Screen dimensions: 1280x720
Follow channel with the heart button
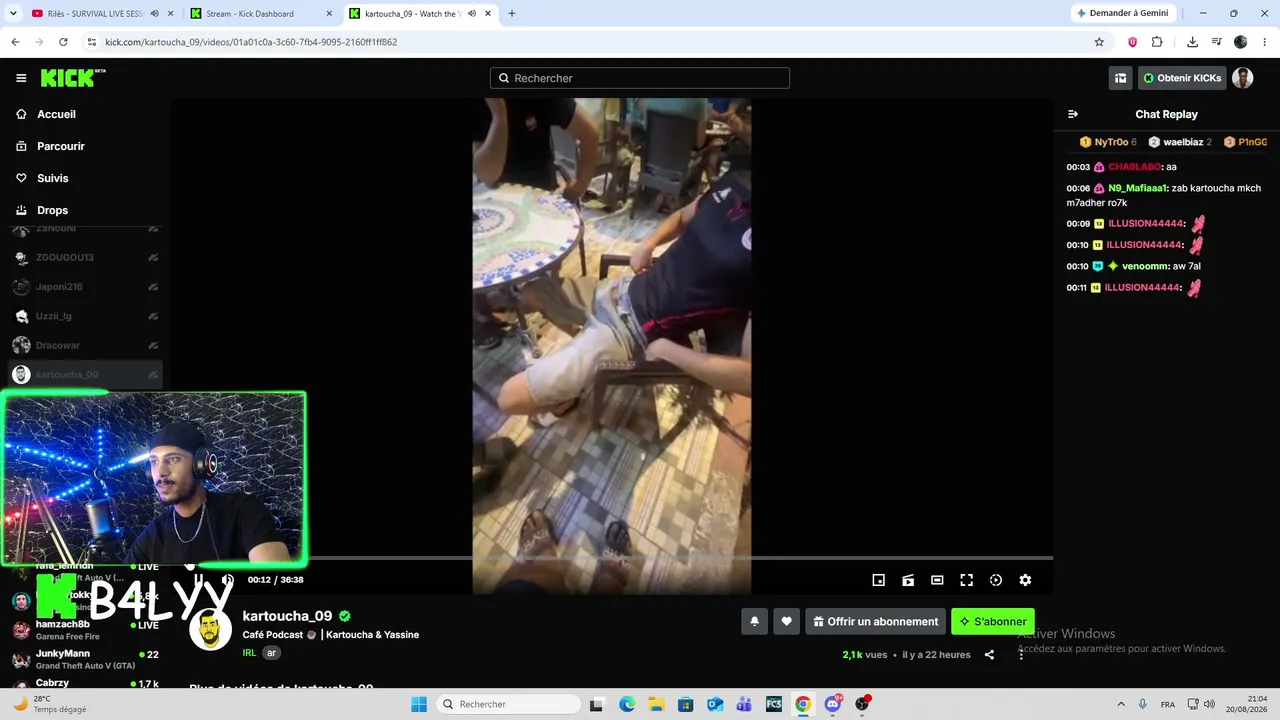[x=786, y=621]
